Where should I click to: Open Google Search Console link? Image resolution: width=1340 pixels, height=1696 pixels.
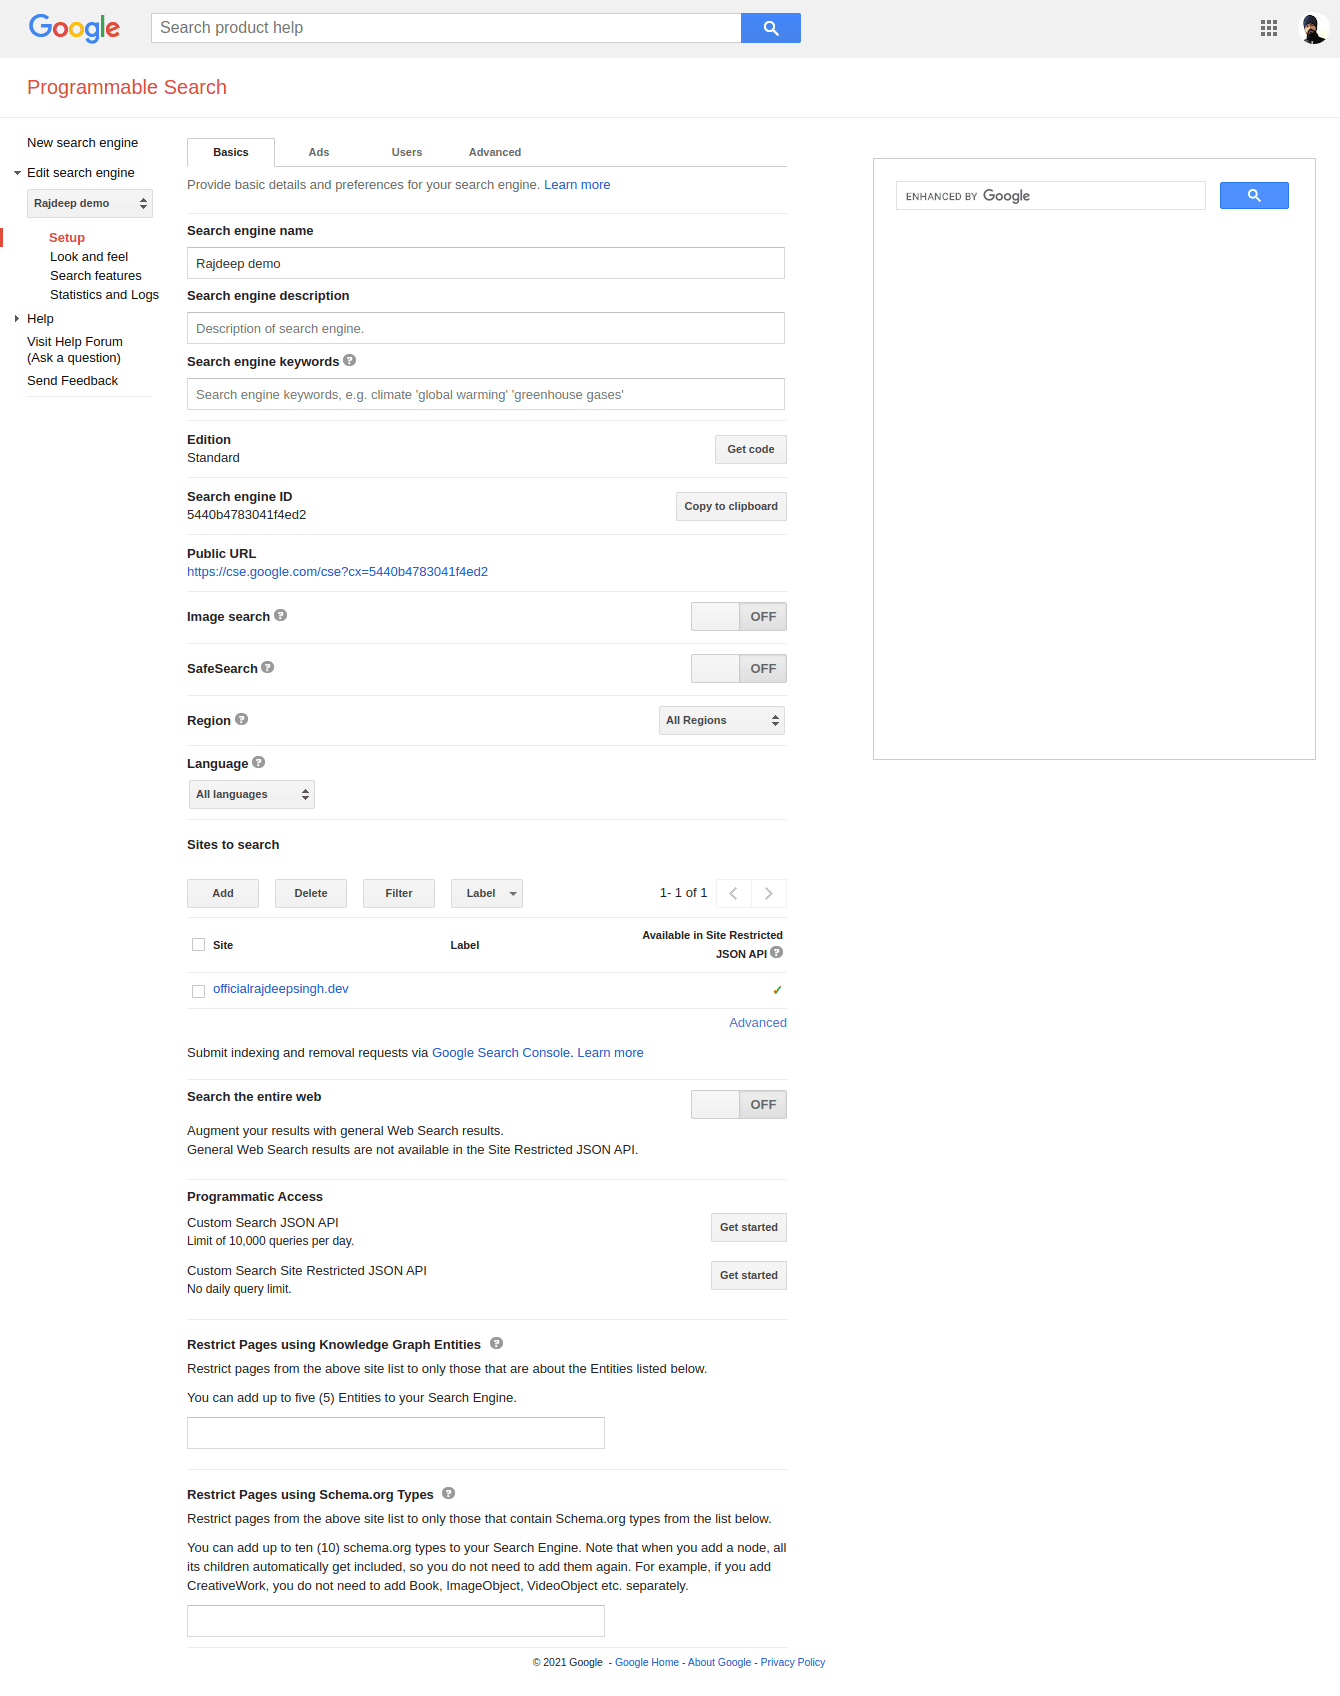[x=501, y=1053]
